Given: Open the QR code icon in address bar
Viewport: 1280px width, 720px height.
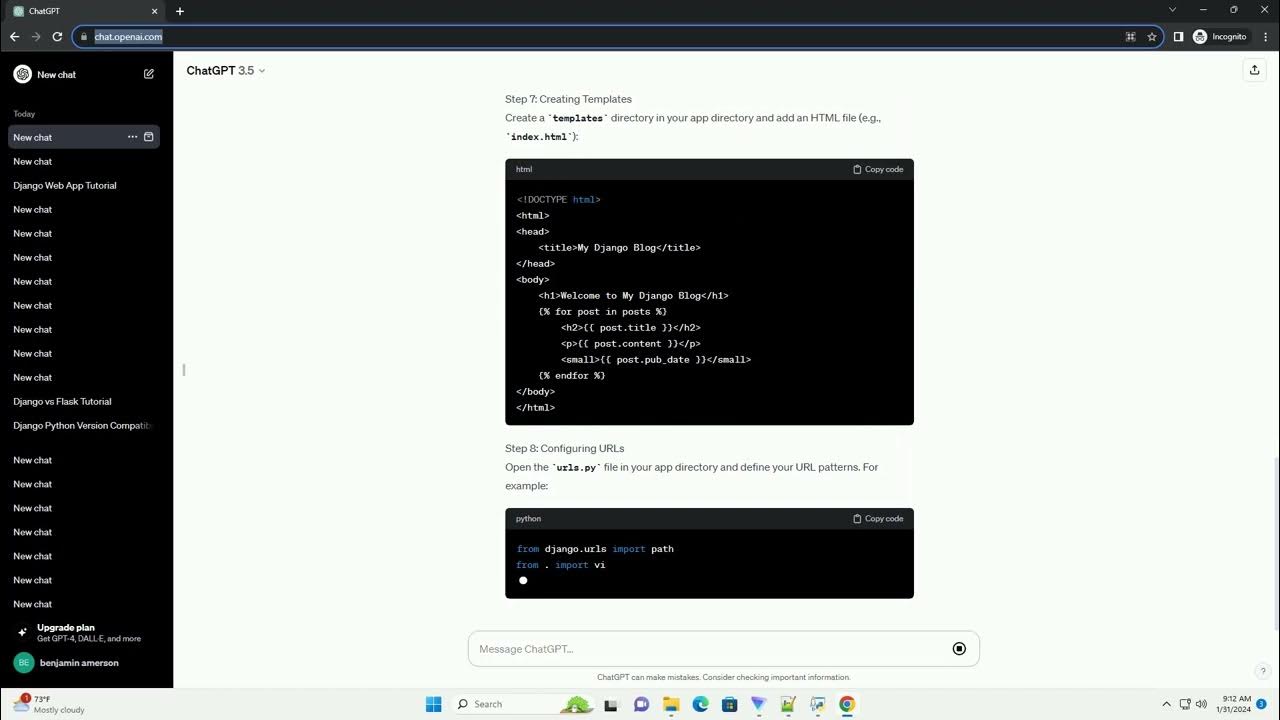Looking at the screenshot, I should point(1131,36).
